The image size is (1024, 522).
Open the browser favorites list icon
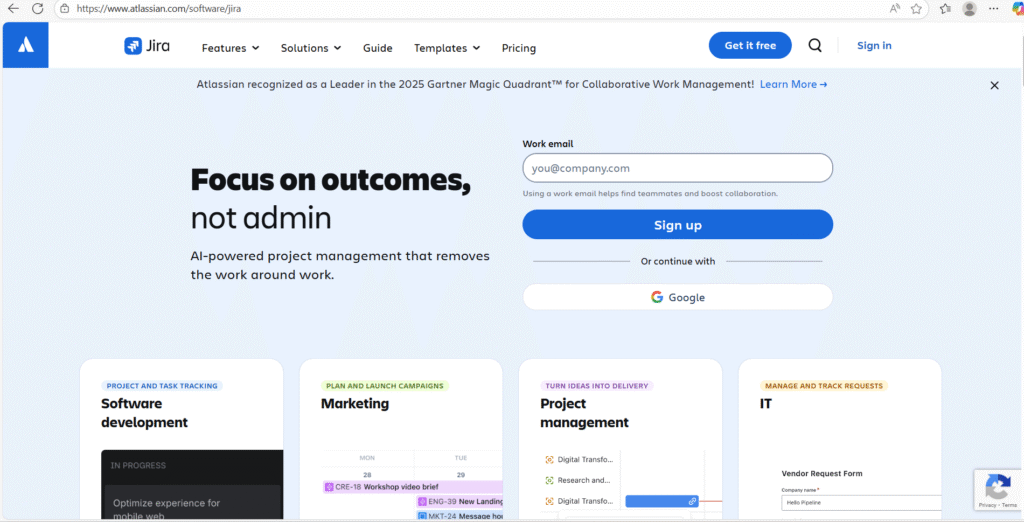pos(945,8)
